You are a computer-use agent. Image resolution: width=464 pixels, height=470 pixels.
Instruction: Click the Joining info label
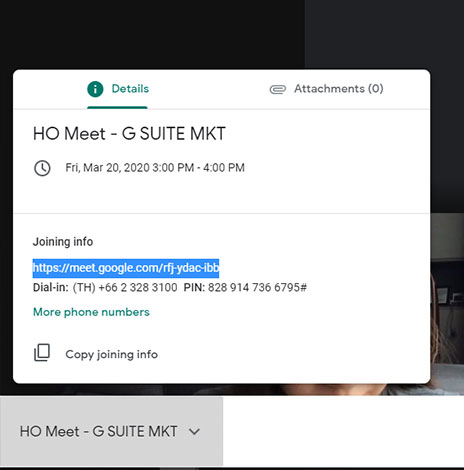click(63, 242)
